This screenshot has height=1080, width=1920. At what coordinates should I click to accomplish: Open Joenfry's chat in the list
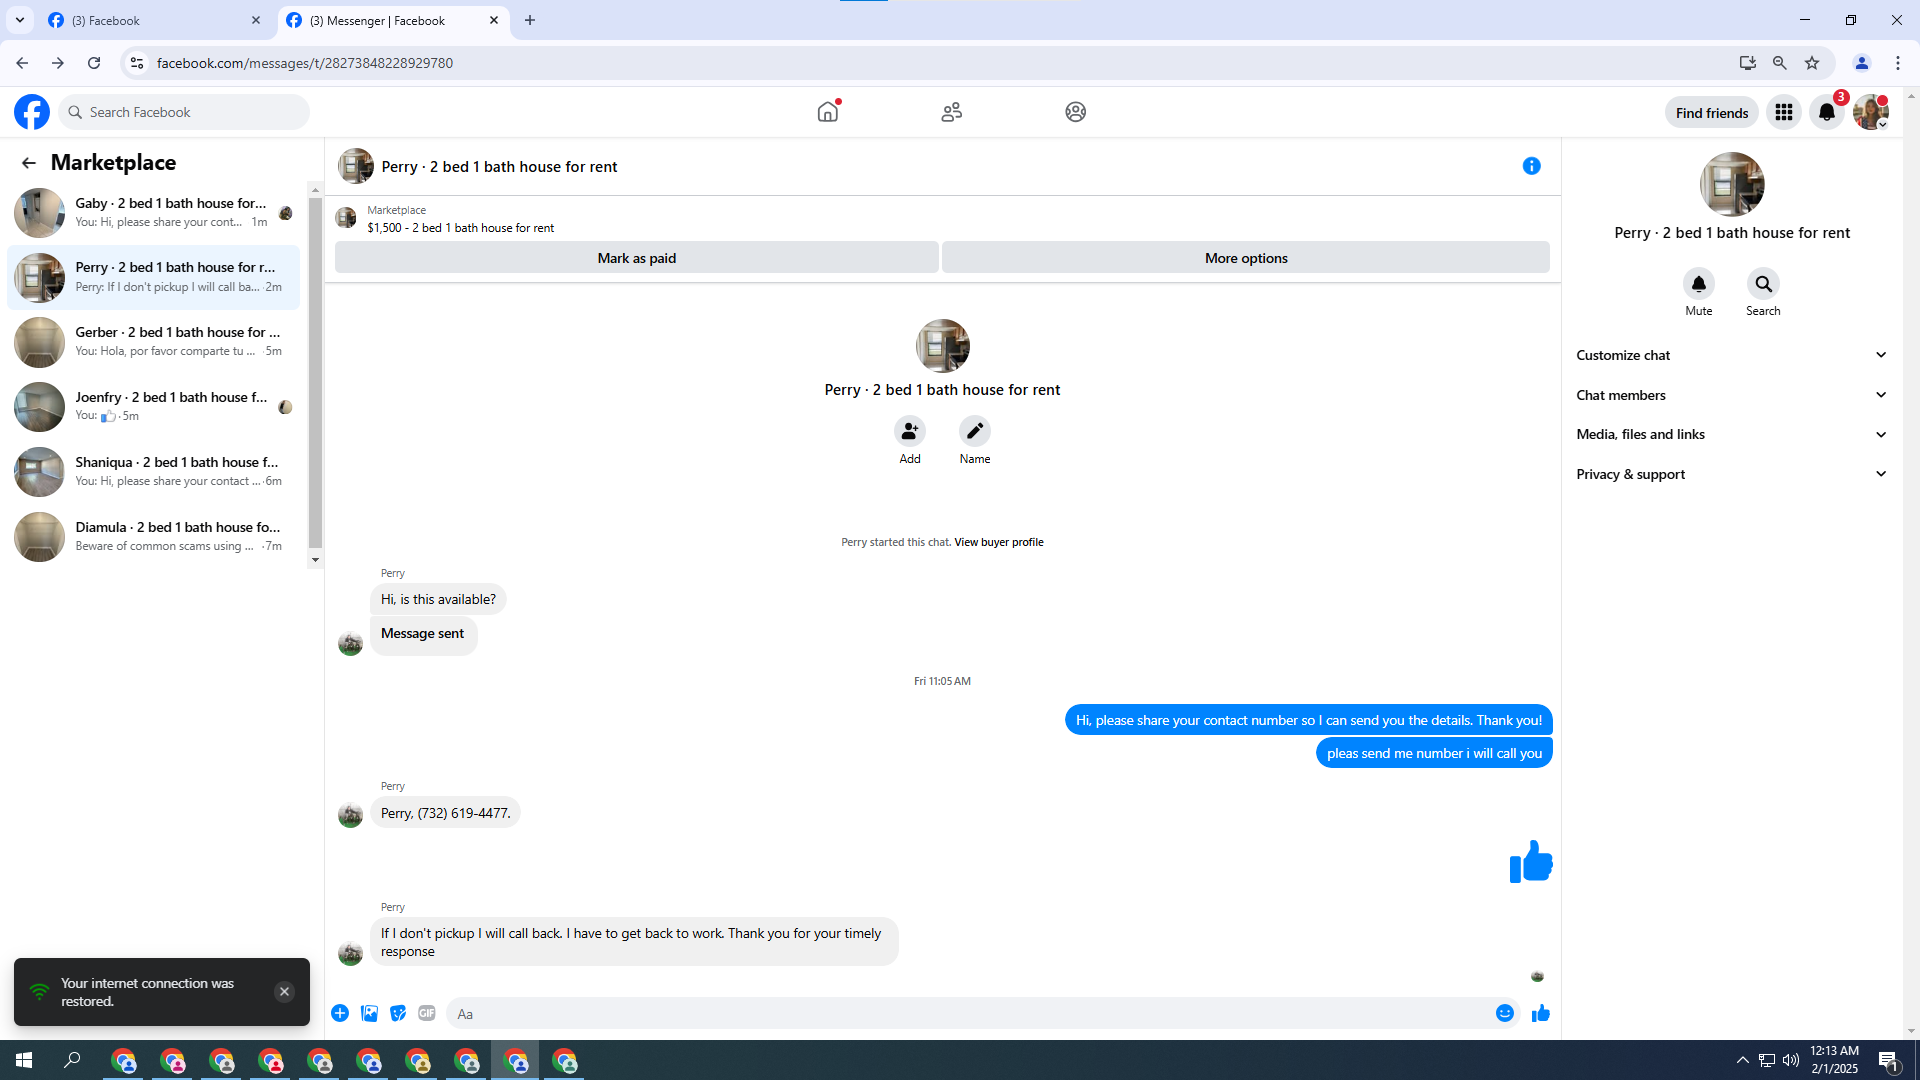click(x=154, y=407)
